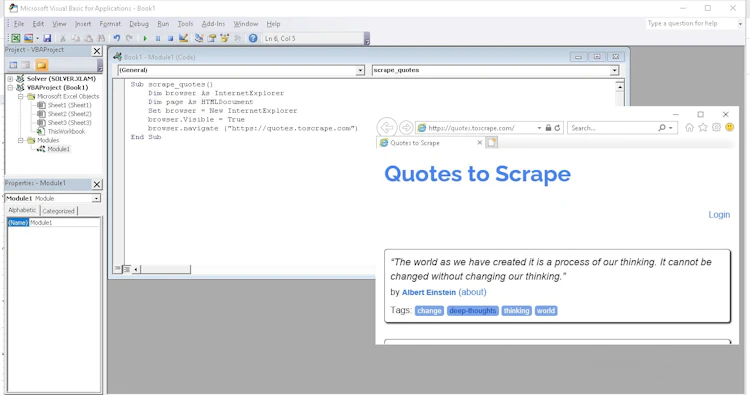The width and height of the screenshot is (750, 395).
Task: Click the View Code icon in Project pane
Action: pos(13,65)
